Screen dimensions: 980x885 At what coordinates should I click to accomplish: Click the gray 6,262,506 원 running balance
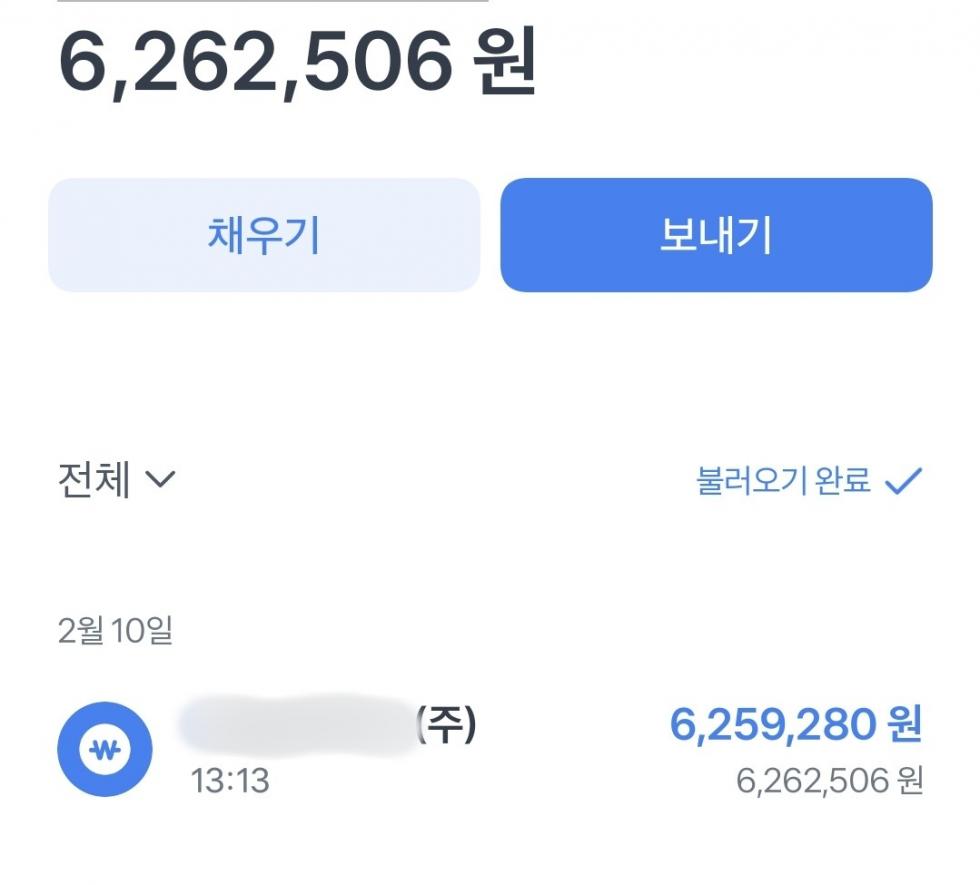click(x=829, y=781)
